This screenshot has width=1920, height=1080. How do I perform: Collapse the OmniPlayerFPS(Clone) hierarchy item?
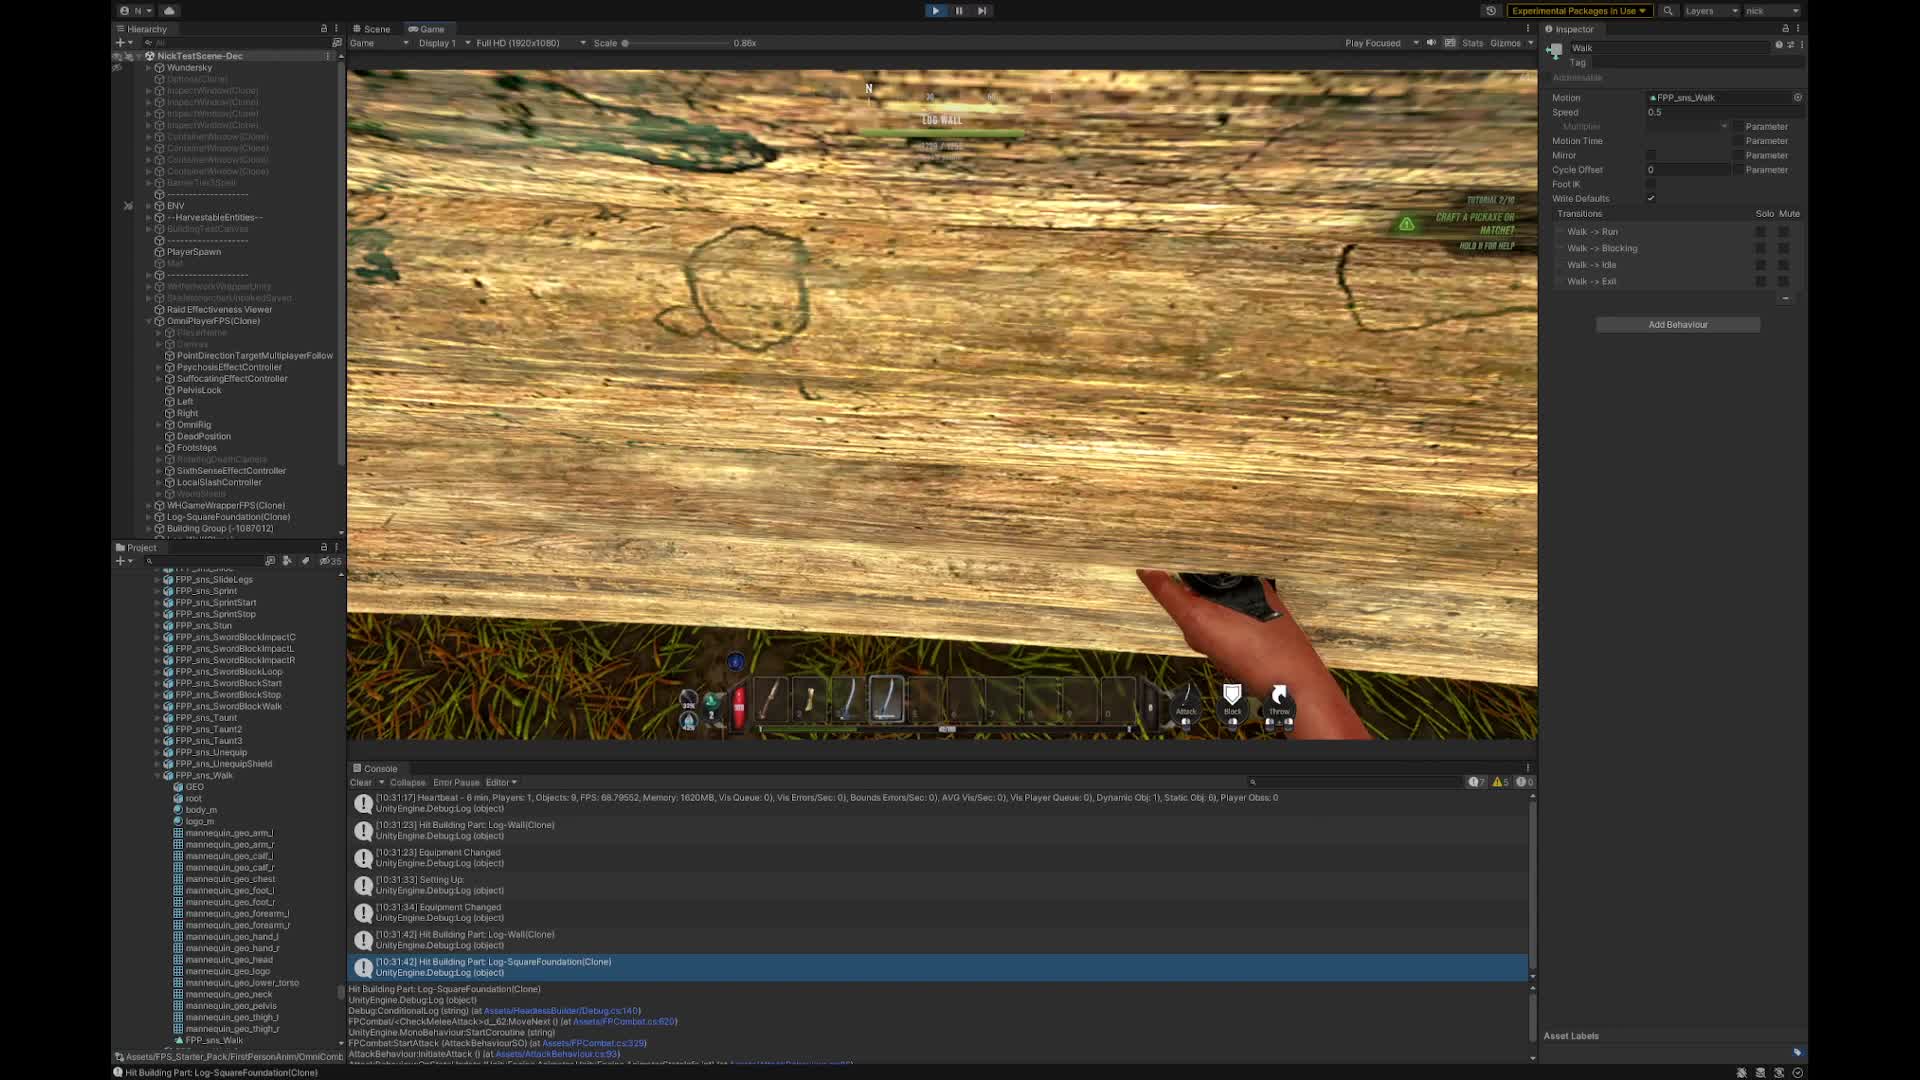(x=149, y=321)
